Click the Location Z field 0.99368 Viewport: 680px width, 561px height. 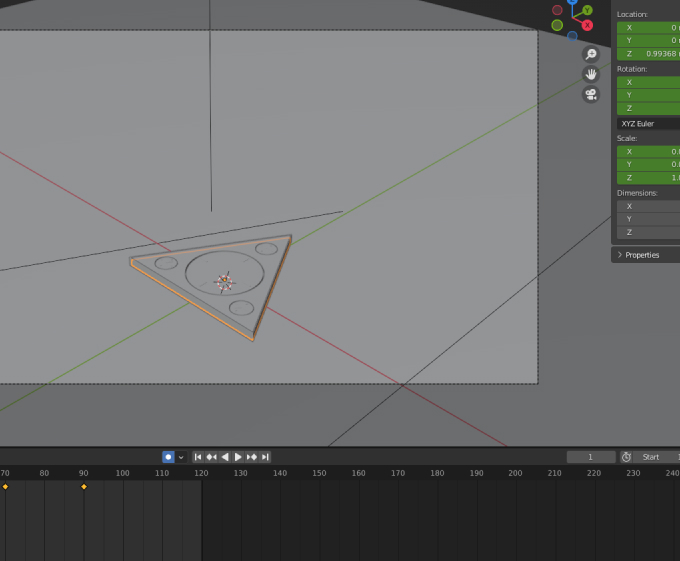click(x=648, y=54)
